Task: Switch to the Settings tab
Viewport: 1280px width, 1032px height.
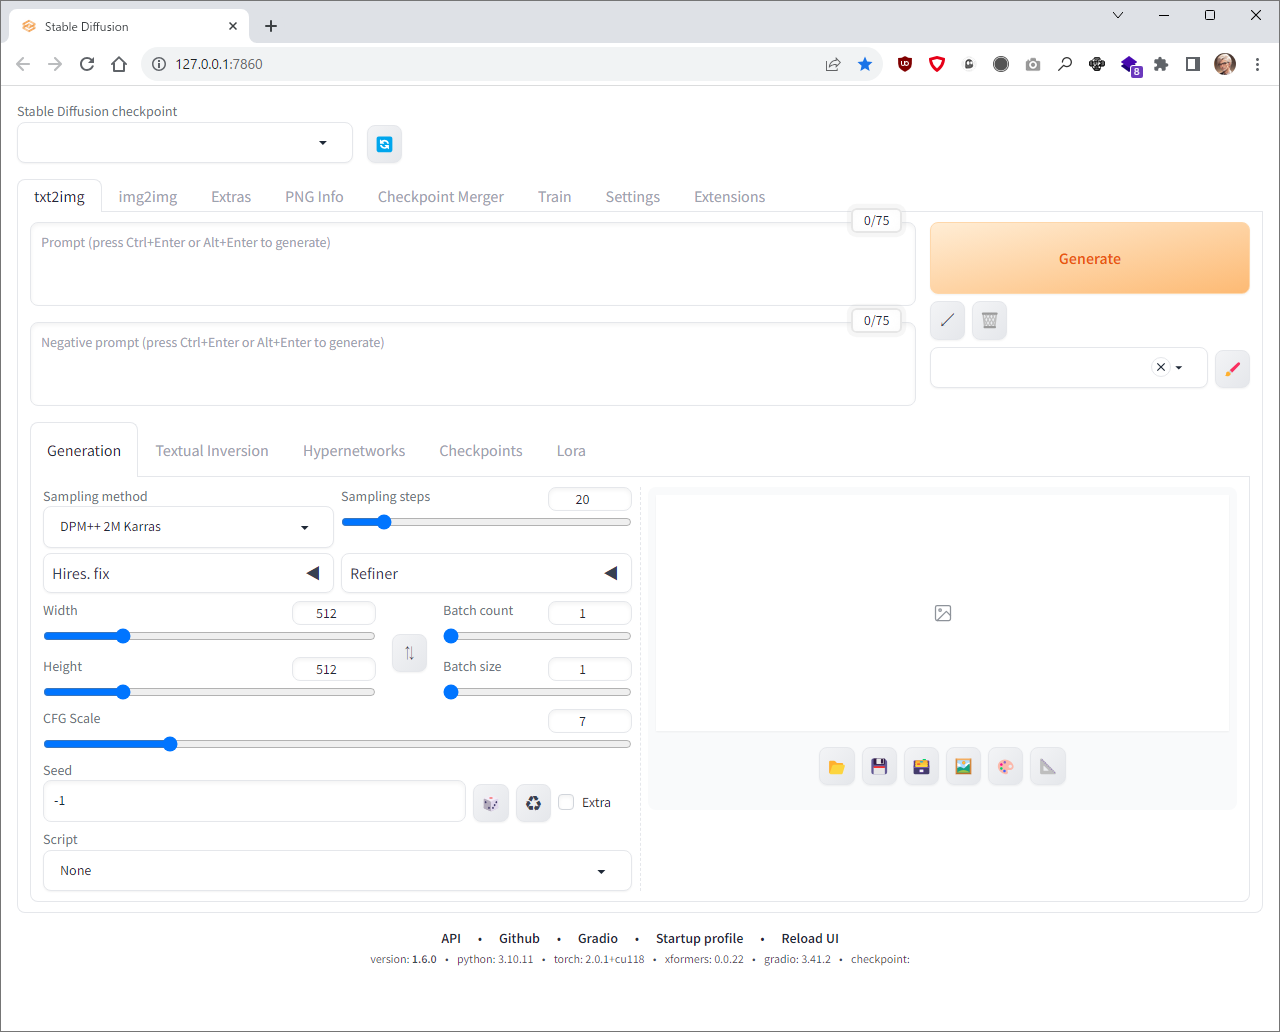Action: [x=633, y=197]
